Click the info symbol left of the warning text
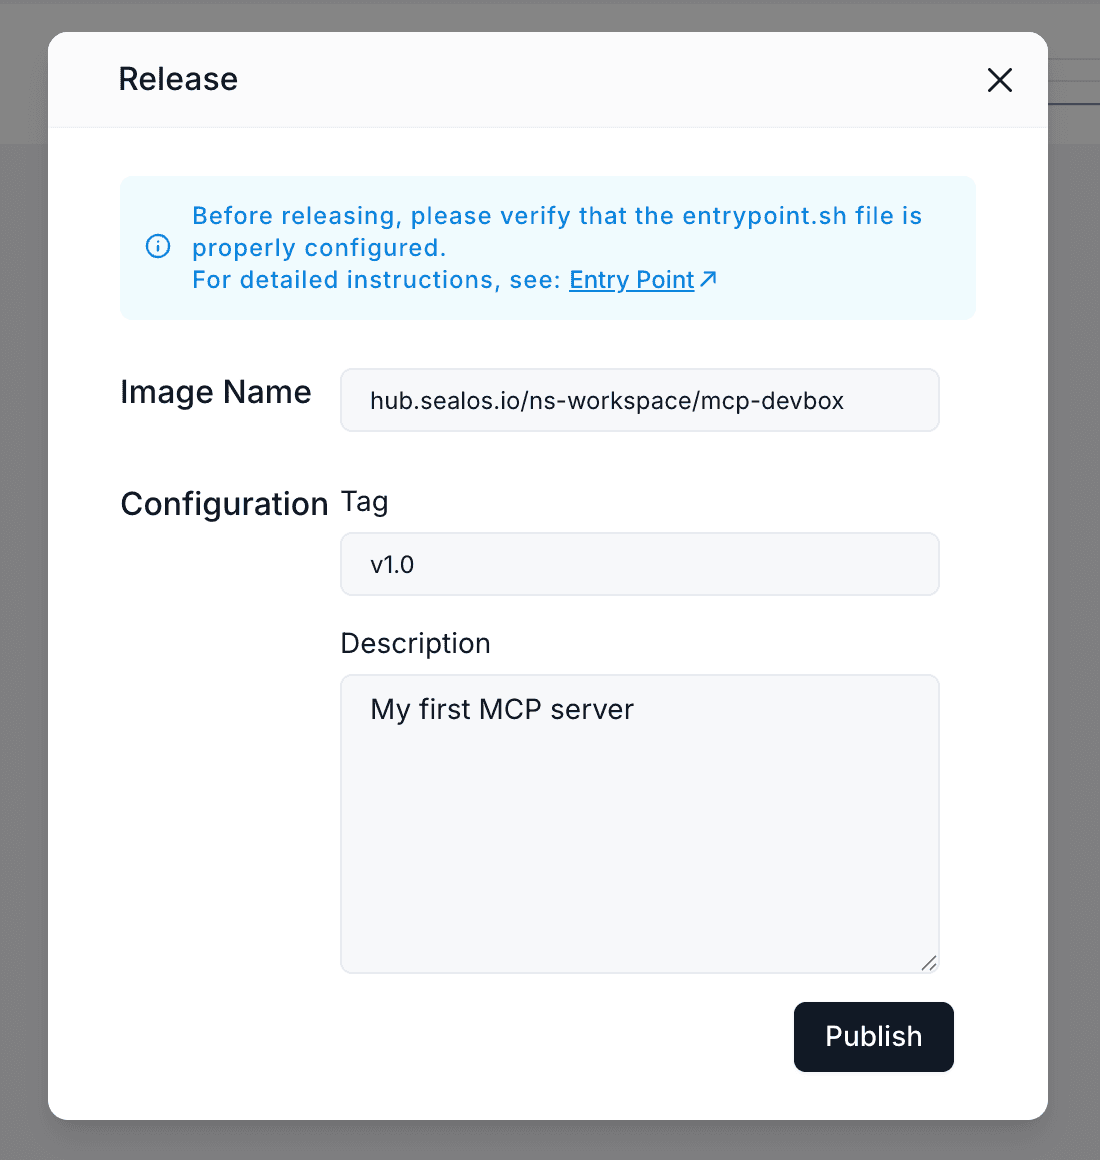 157,246
